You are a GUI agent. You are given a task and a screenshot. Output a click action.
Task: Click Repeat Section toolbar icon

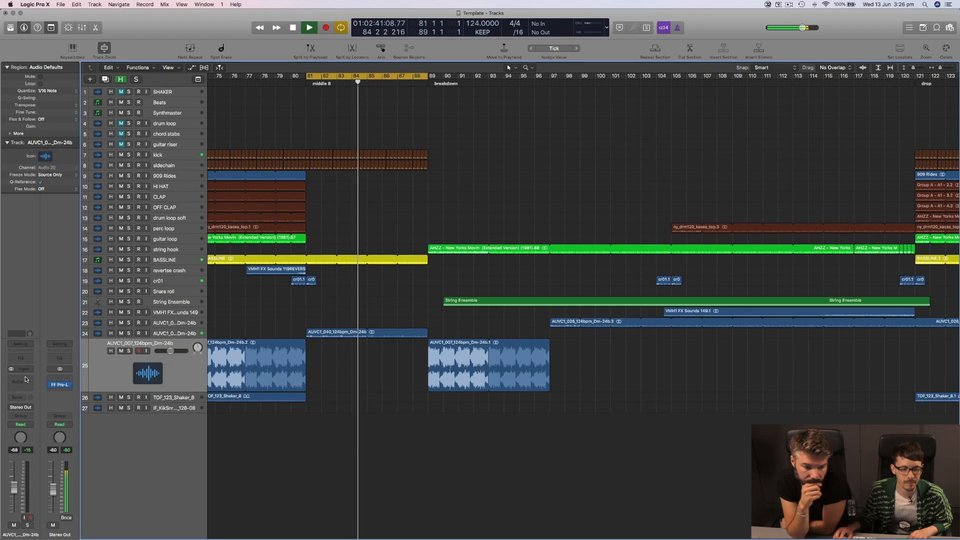point(654,48)
